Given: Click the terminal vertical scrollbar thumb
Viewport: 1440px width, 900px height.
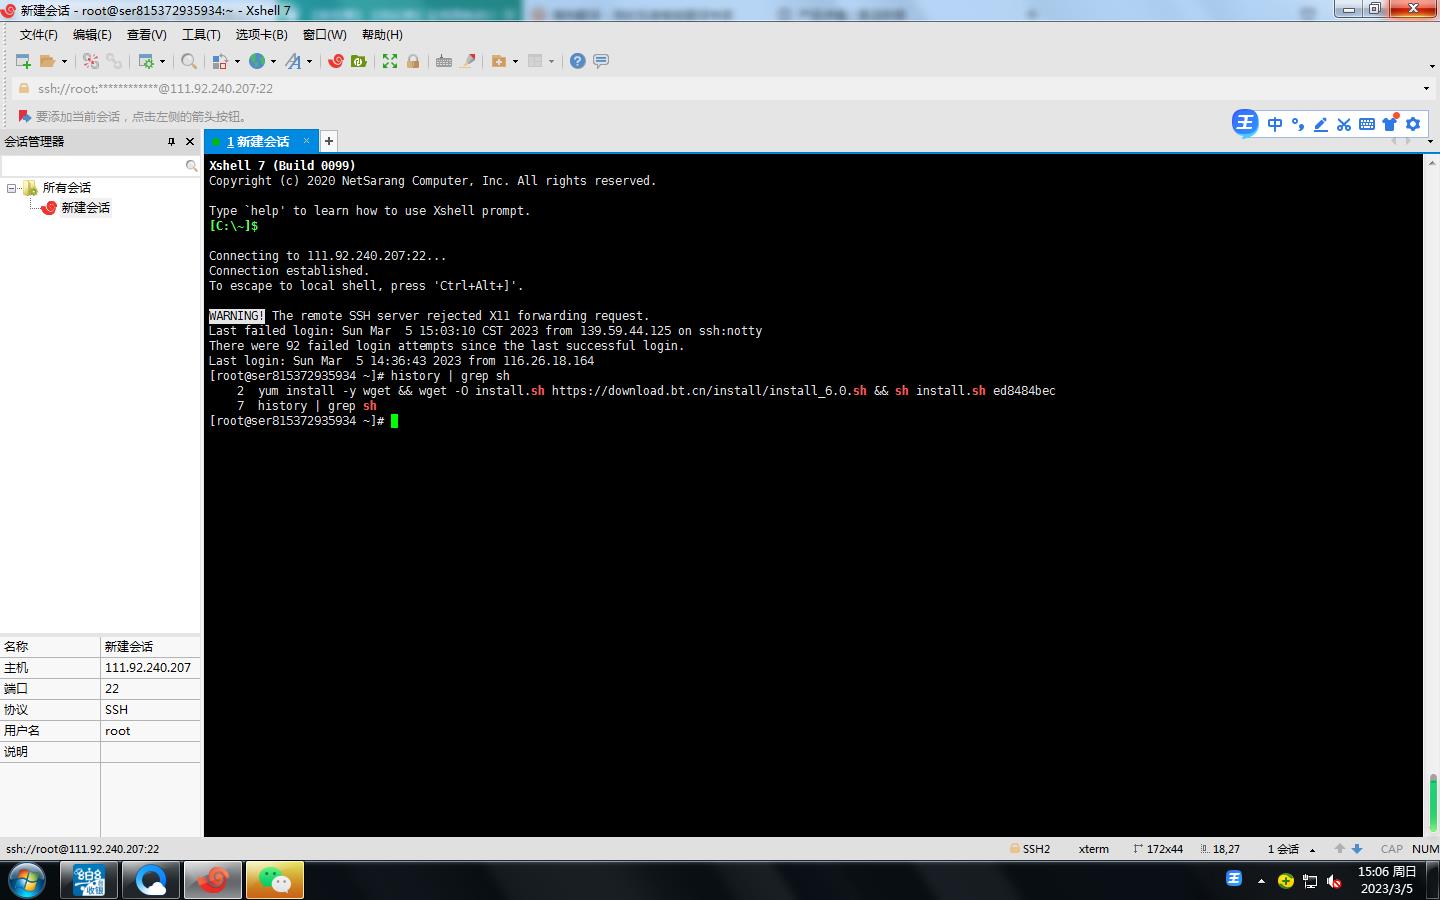Looking at the screenshot, I should (1432, 801).
